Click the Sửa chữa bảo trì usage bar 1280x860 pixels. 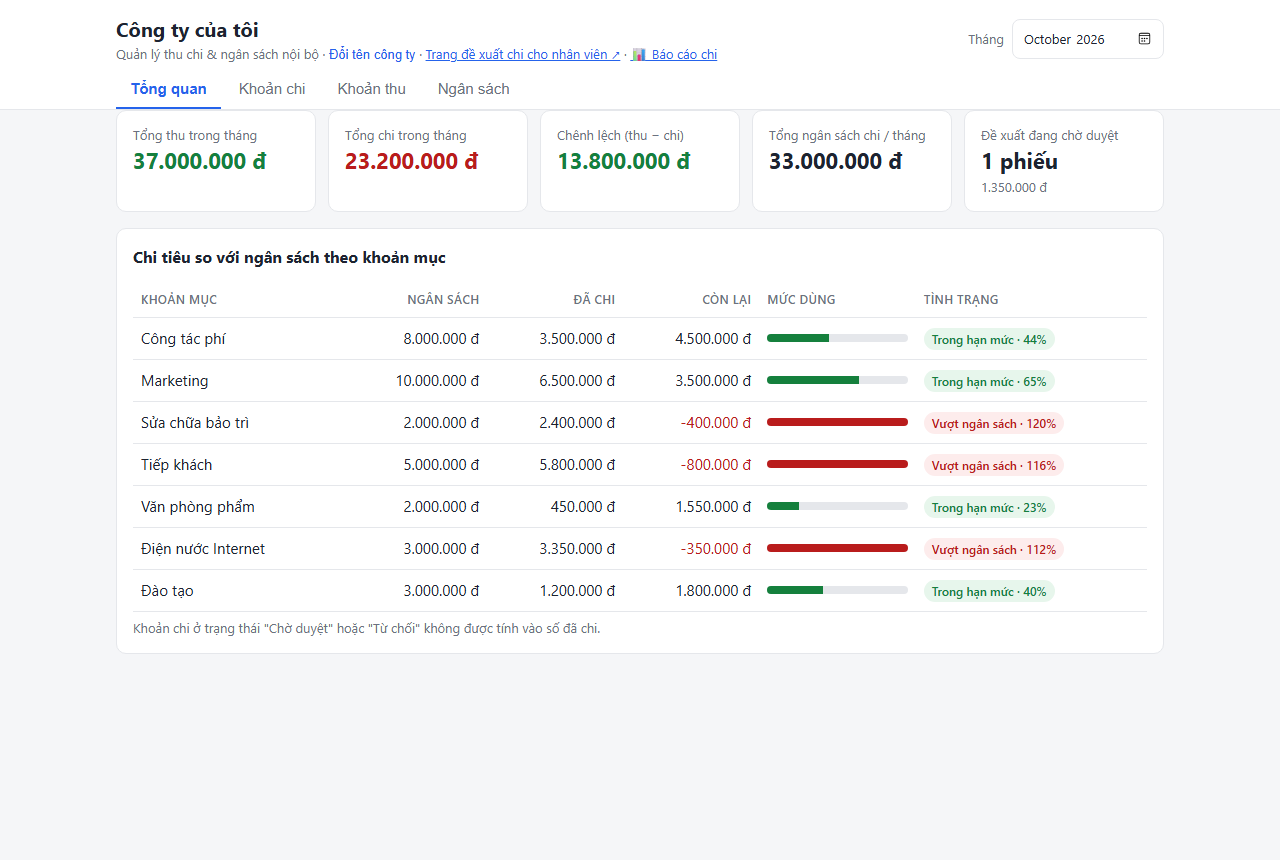click(x=837, y=422)
